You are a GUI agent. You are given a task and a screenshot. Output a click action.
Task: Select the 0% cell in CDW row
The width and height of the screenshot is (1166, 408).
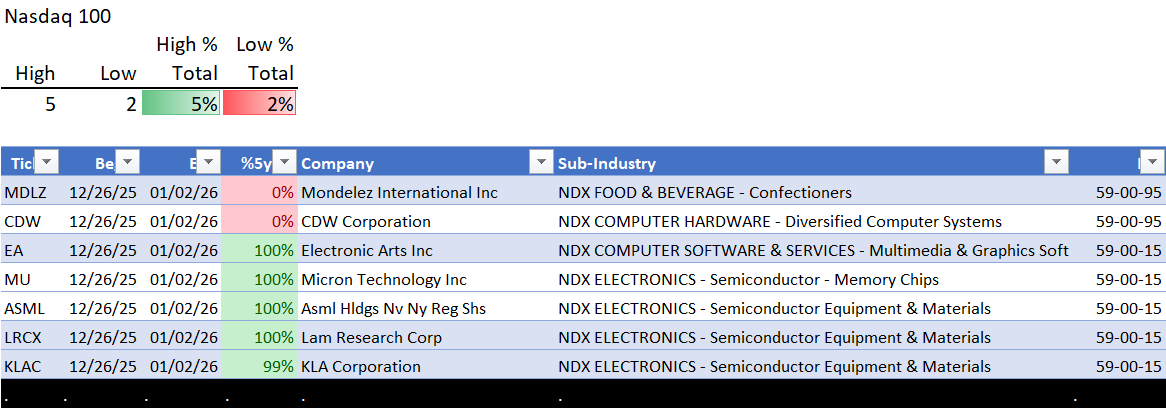click(260, 221)
